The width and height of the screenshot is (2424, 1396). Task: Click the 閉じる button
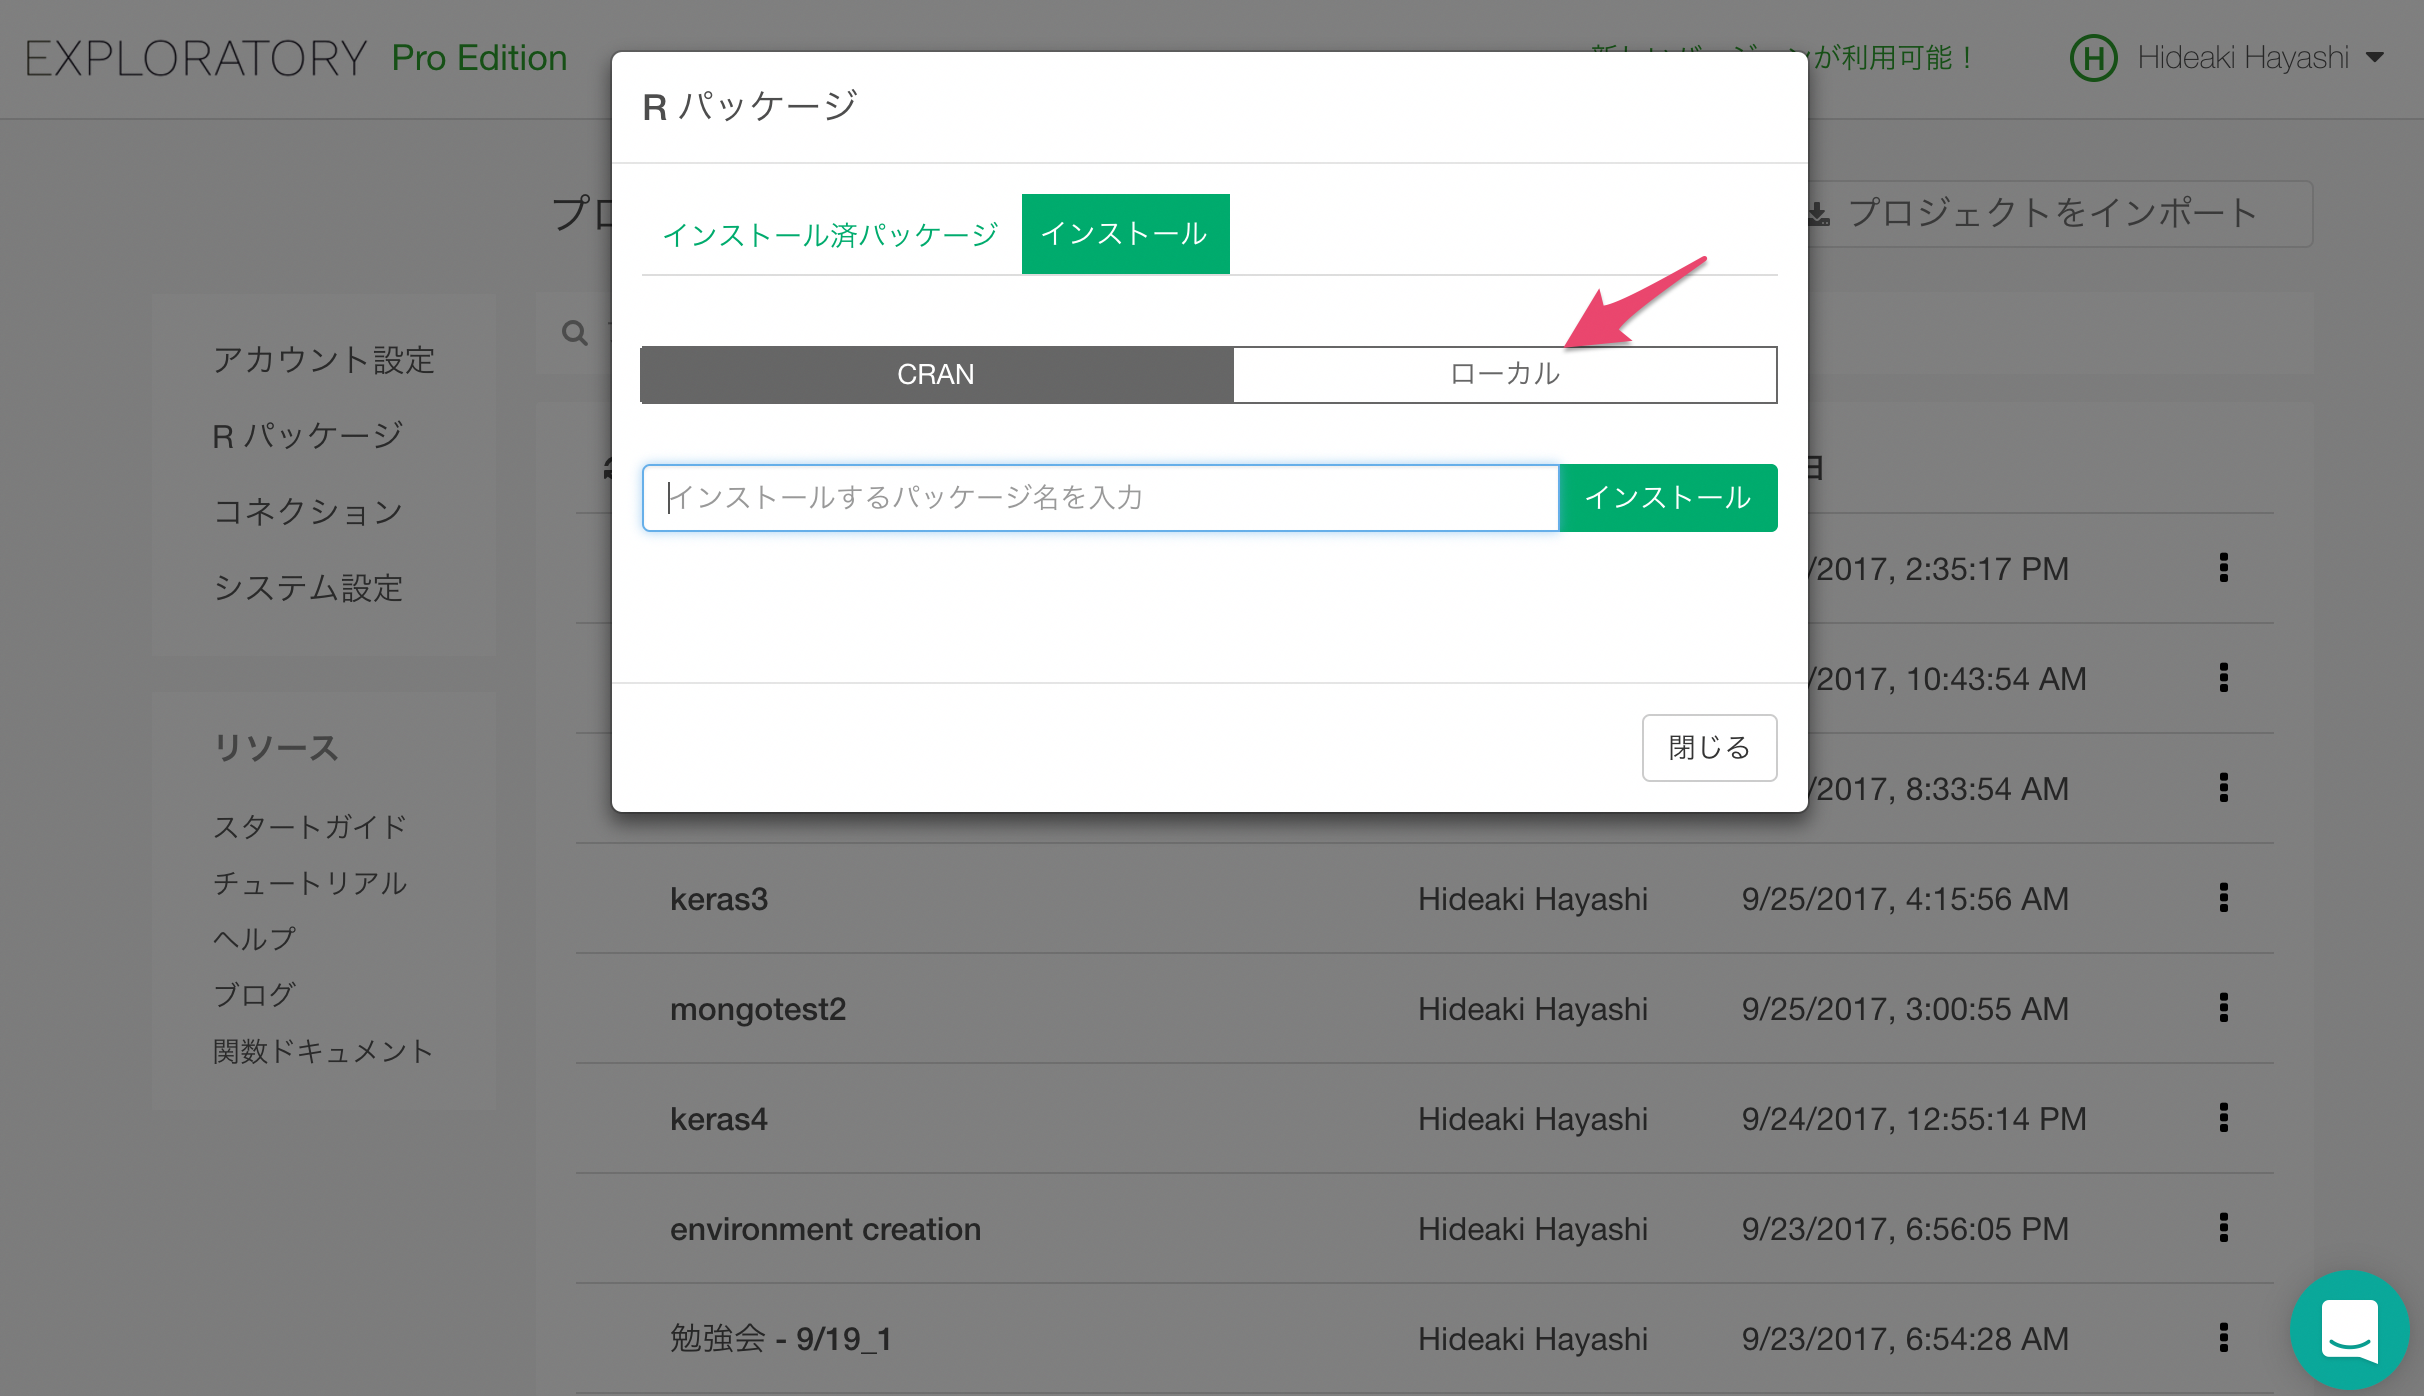[x=1708, y=747]
